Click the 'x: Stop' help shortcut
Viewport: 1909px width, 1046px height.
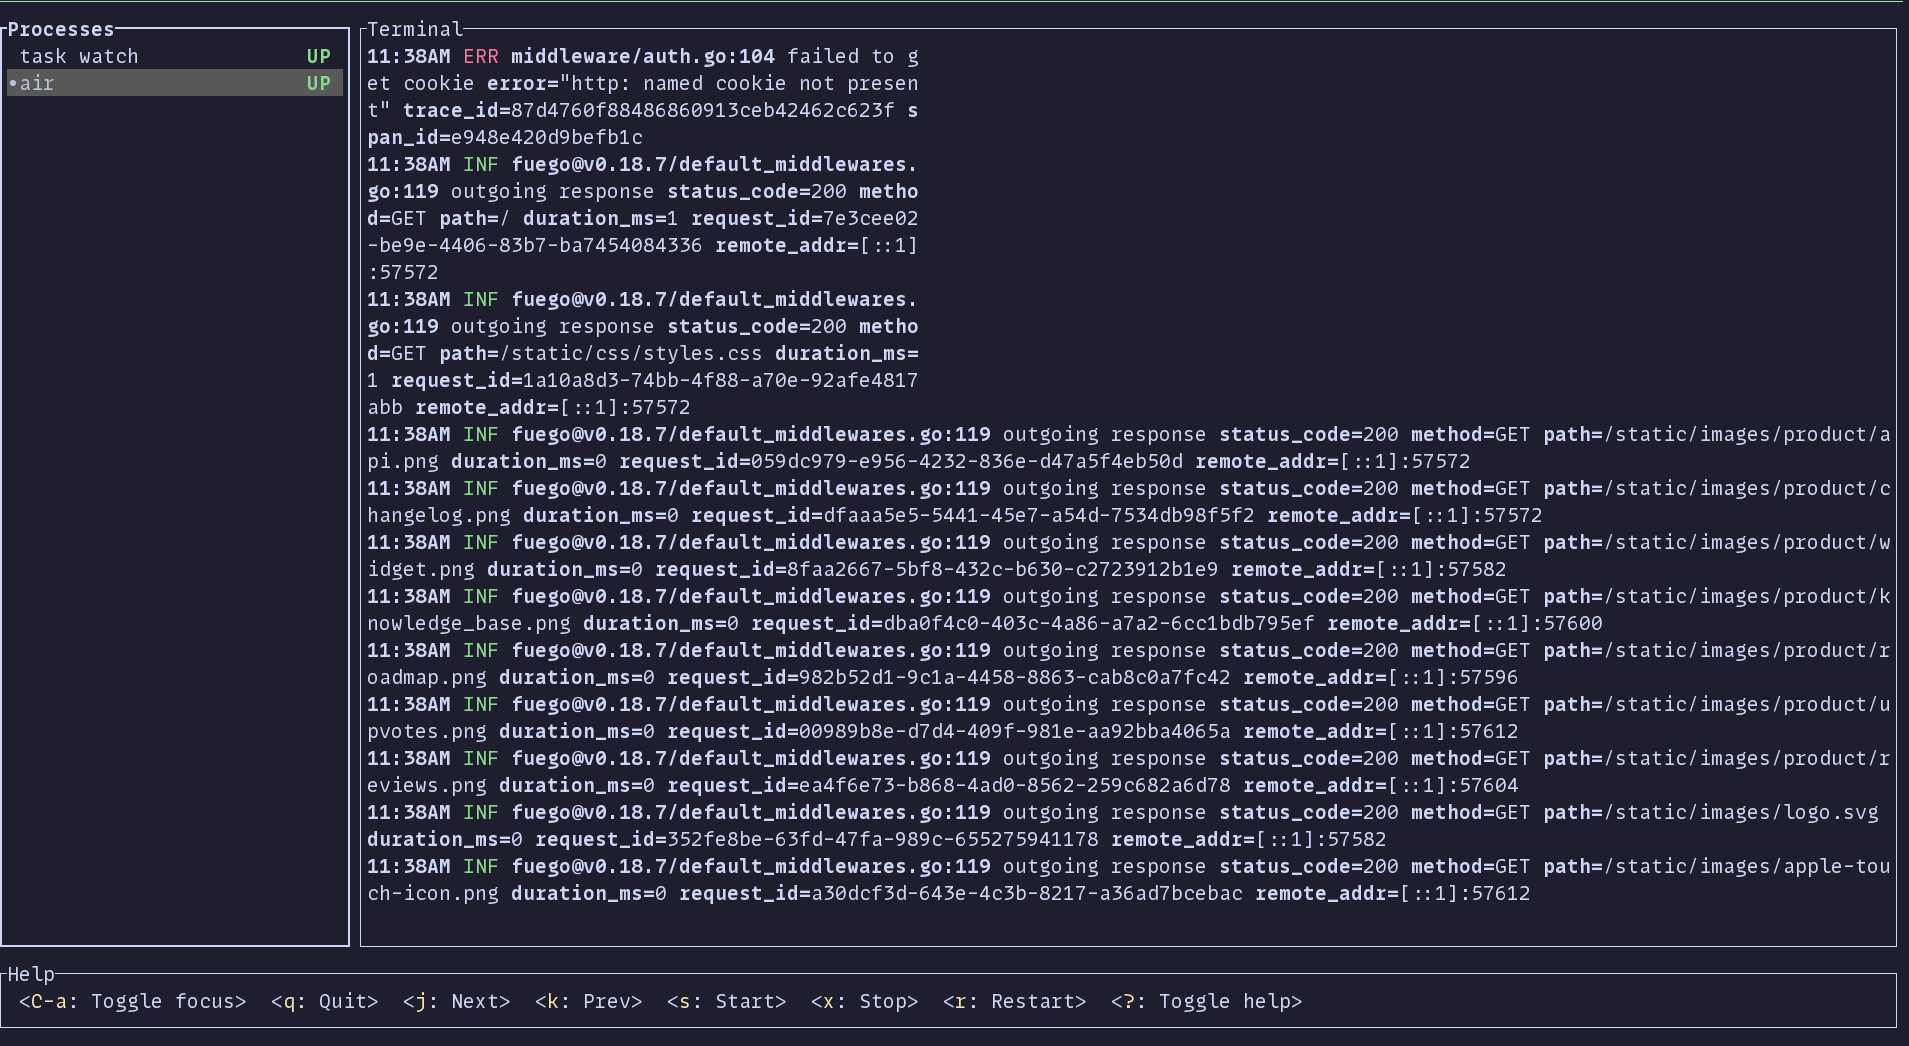[864, 1002]
